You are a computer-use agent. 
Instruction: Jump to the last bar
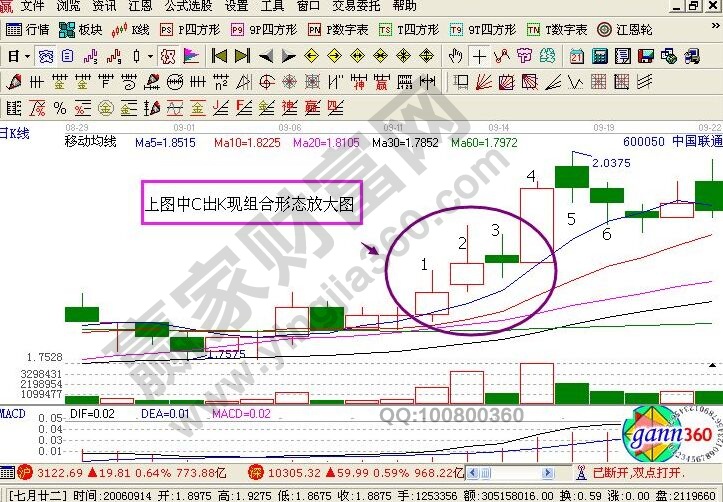pyautogui.click(x=243, y=57)
